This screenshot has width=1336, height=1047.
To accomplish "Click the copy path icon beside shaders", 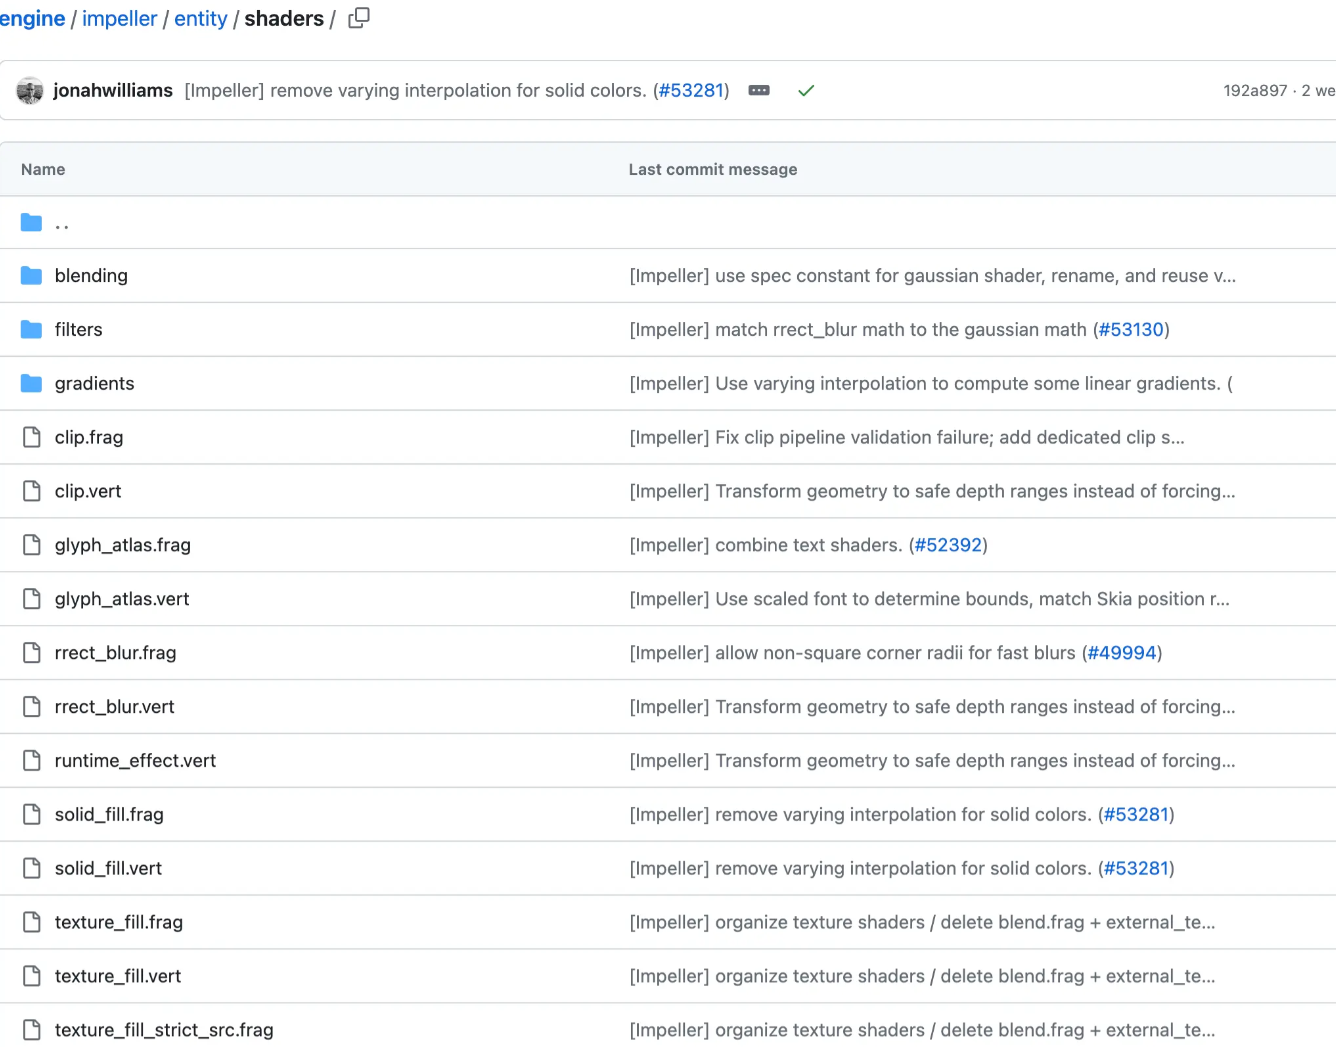I will click(x=358, y=18).
